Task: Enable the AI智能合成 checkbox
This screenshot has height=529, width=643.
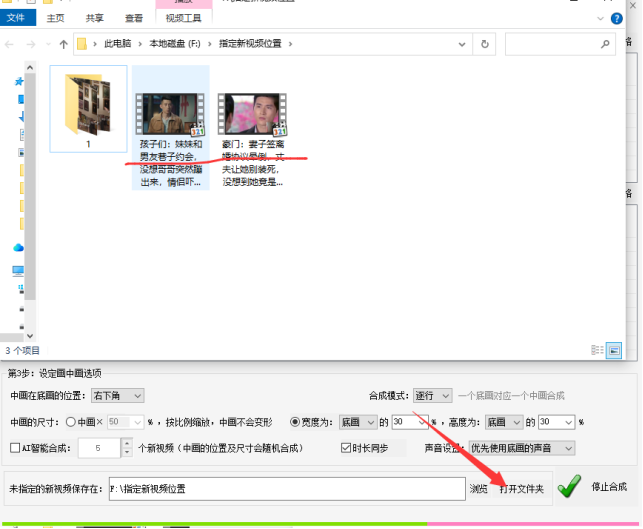Action: (15, 448)
